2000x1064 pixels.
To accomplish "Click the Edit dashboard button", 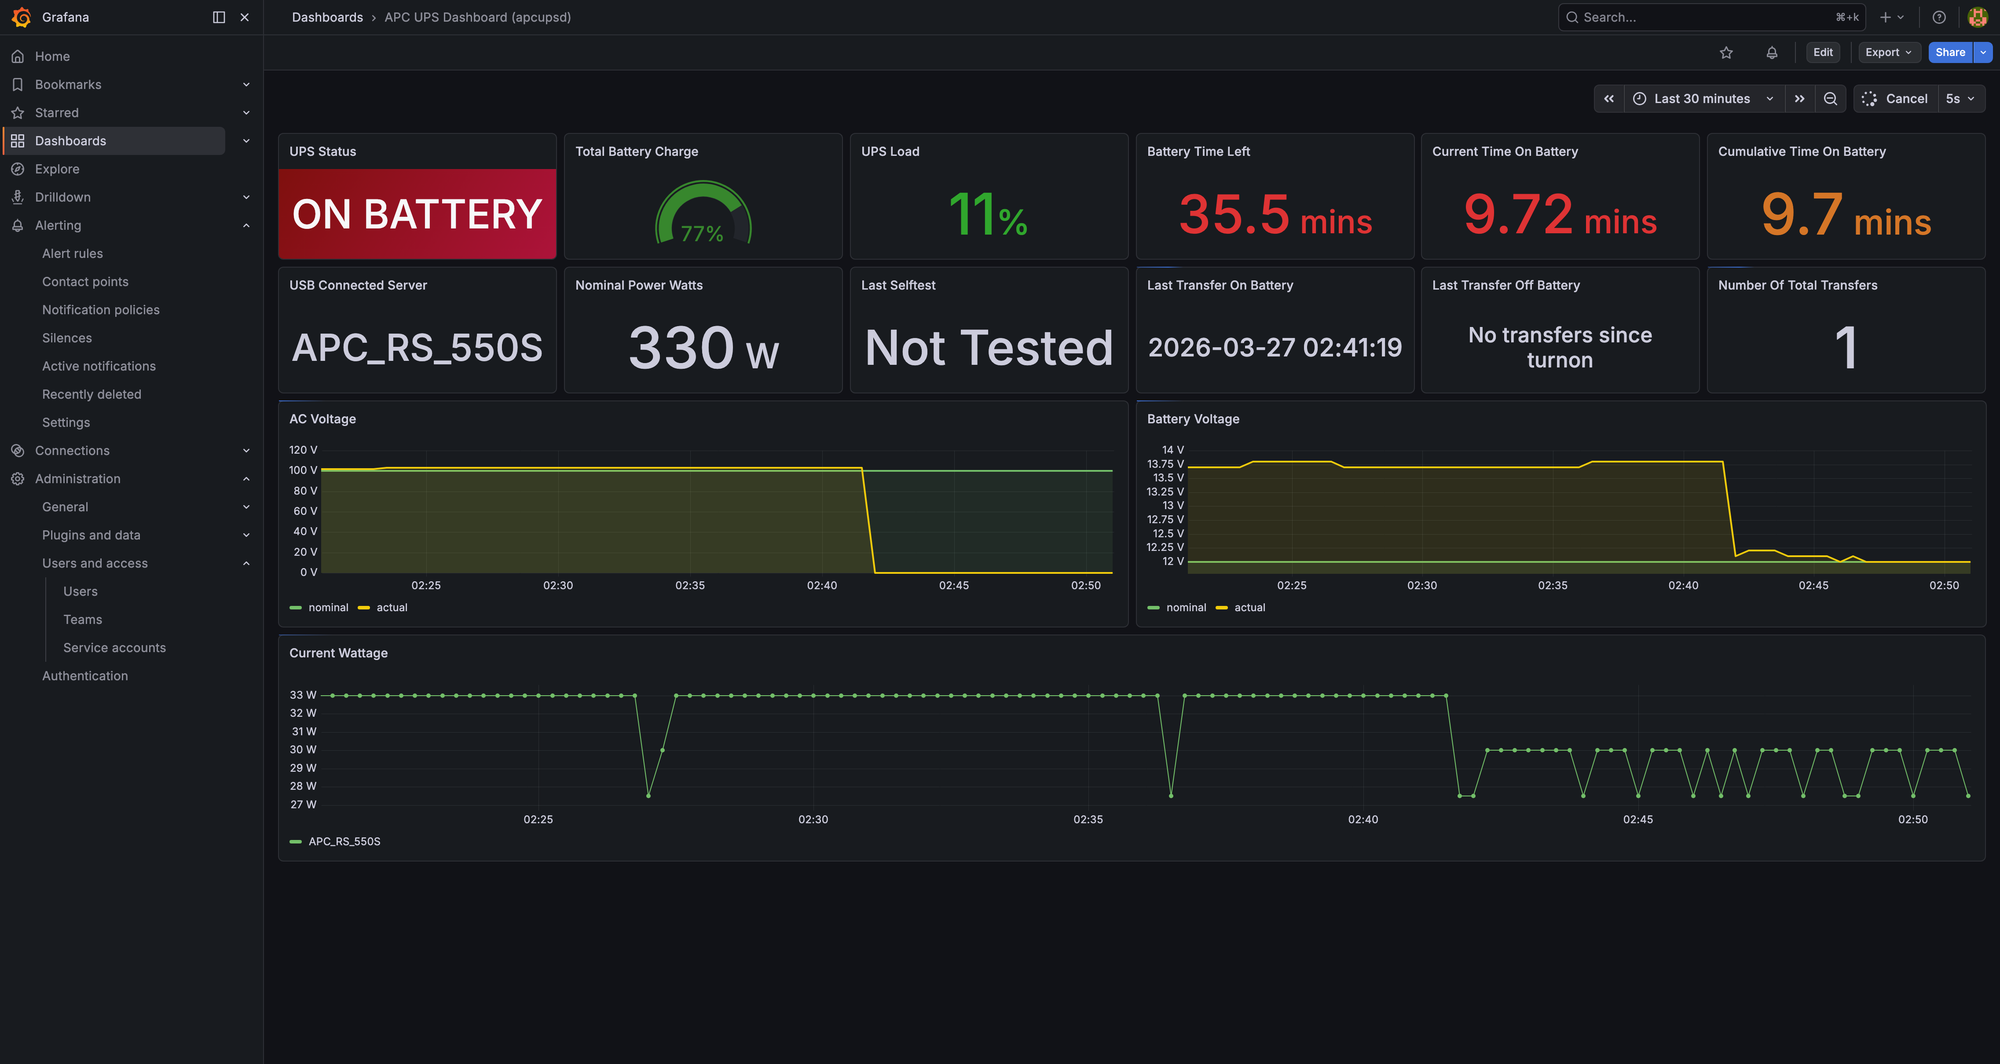I will [x=1823, y=53].
